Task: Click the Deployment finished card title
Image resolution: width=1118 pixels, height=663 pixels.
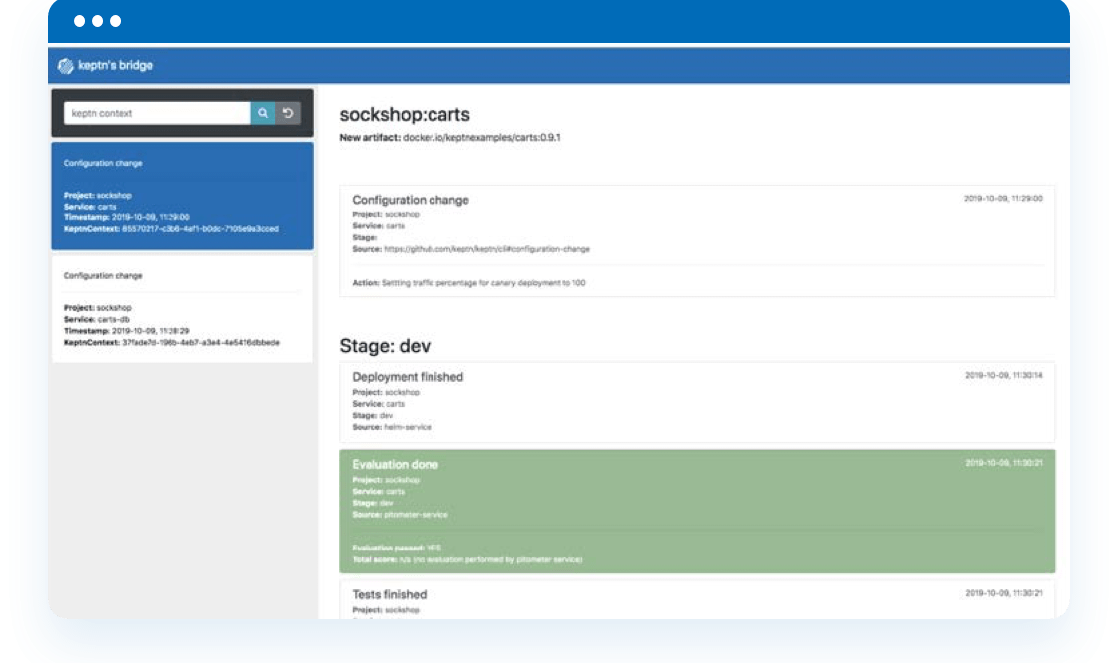Action: click(x=407, y=377)
